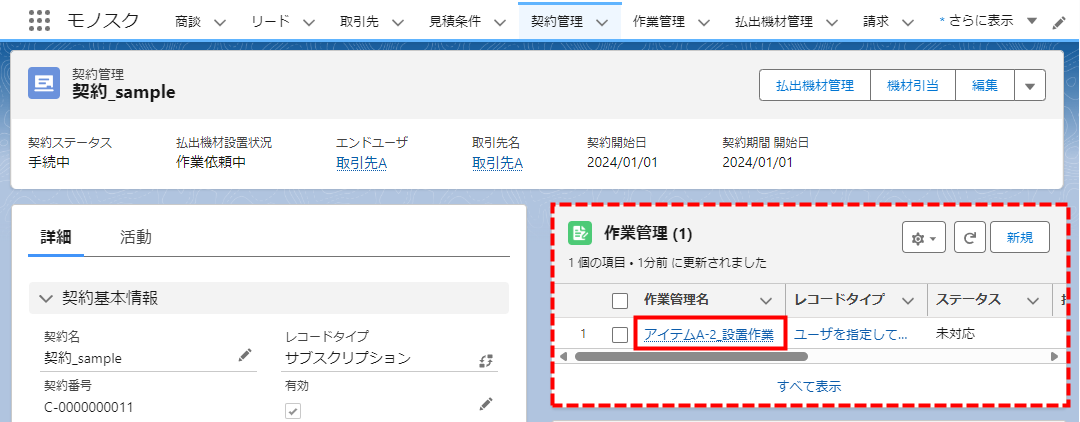Click すべて表示 to view all records
The height and width of the screenshot is (422, 1080).
(808, 386)
